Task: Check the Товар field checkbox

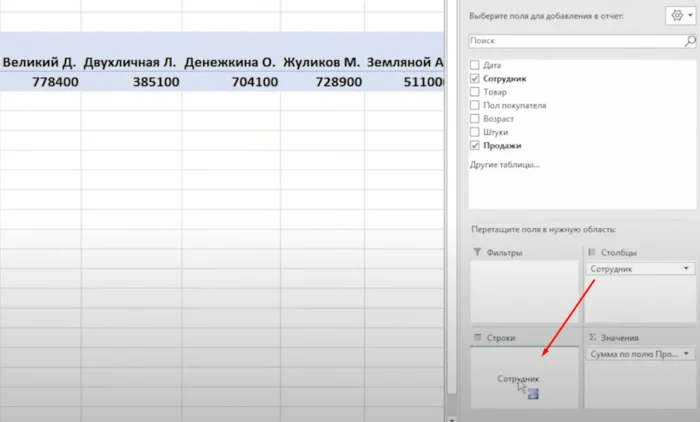Action: pos(475,91)
